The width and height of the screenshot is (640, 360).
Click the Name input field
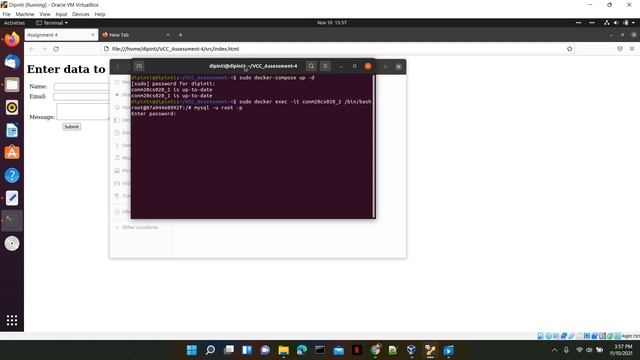tap(82, 87)
